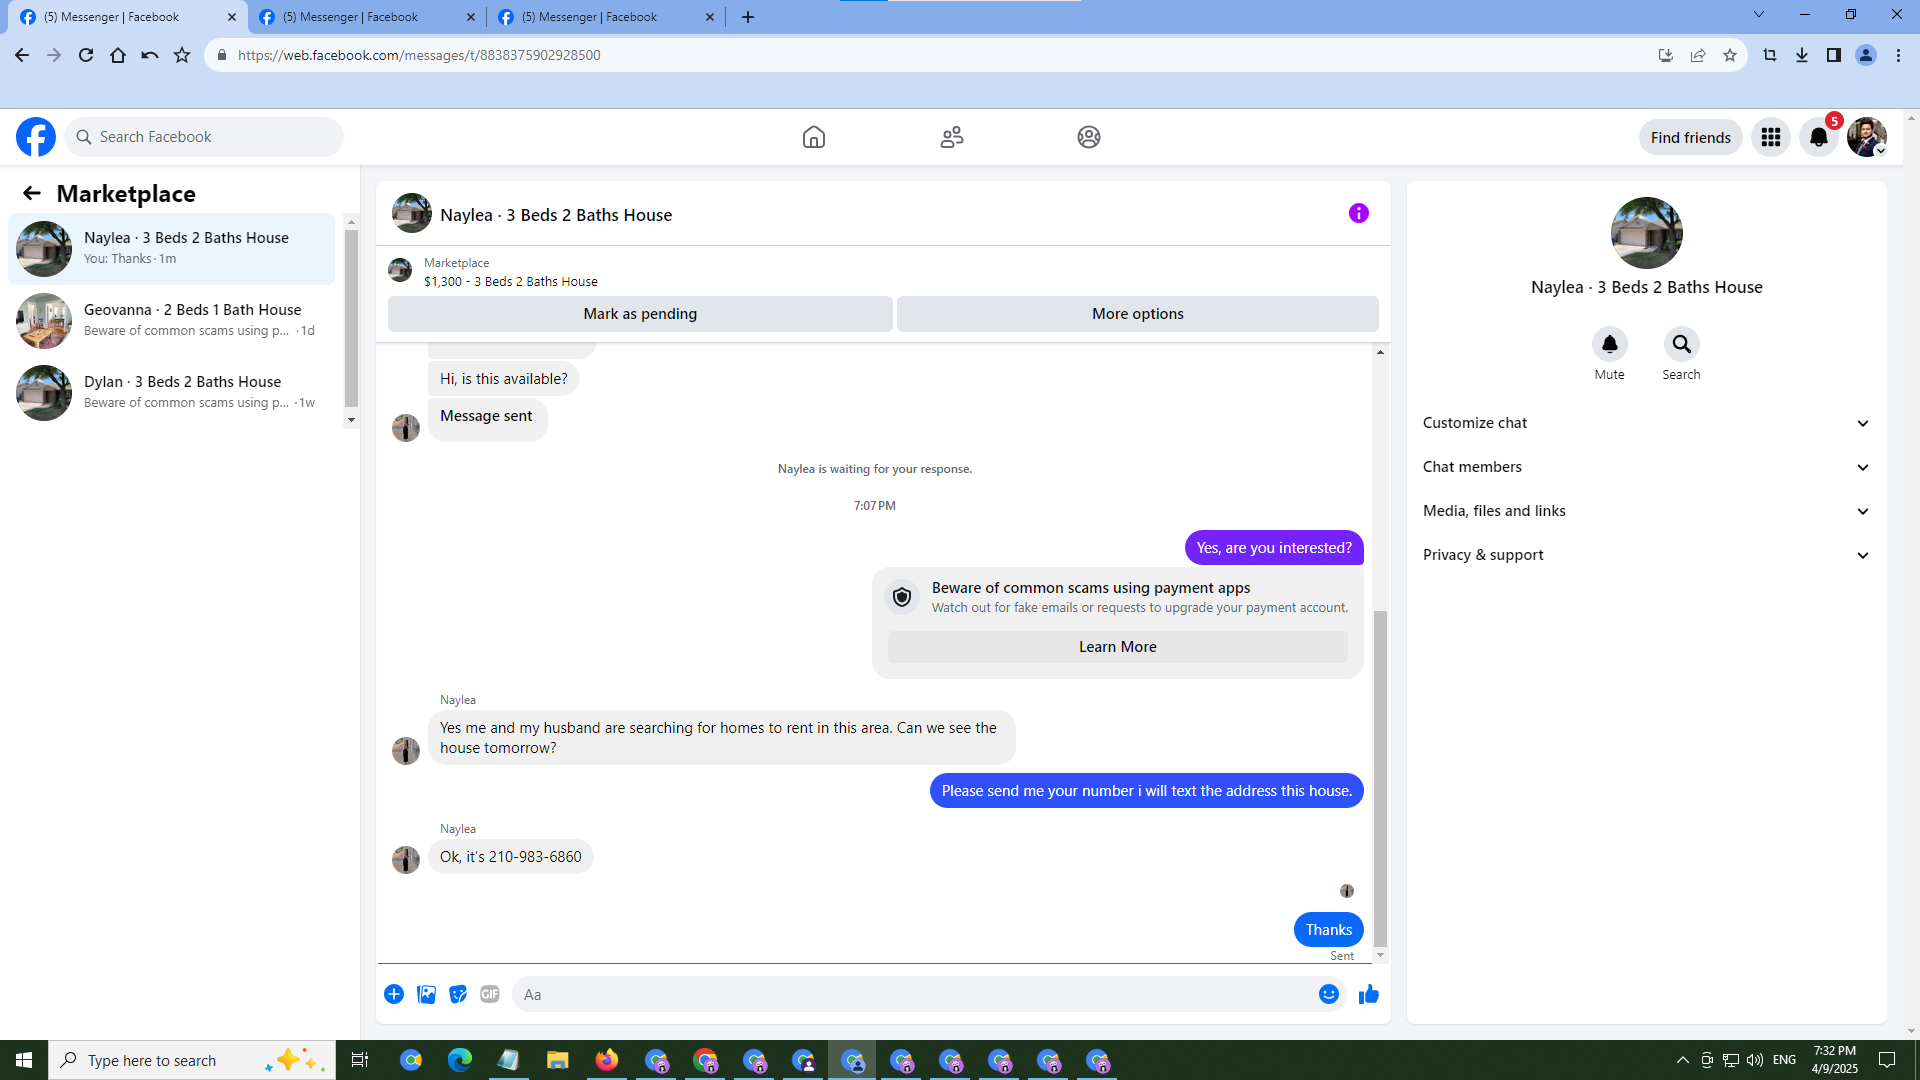The height and width of the screenshot is (1080, 1920).
Task: Open the browser side panel icon
Action: pyautogui.click(x=1834, y=55)
